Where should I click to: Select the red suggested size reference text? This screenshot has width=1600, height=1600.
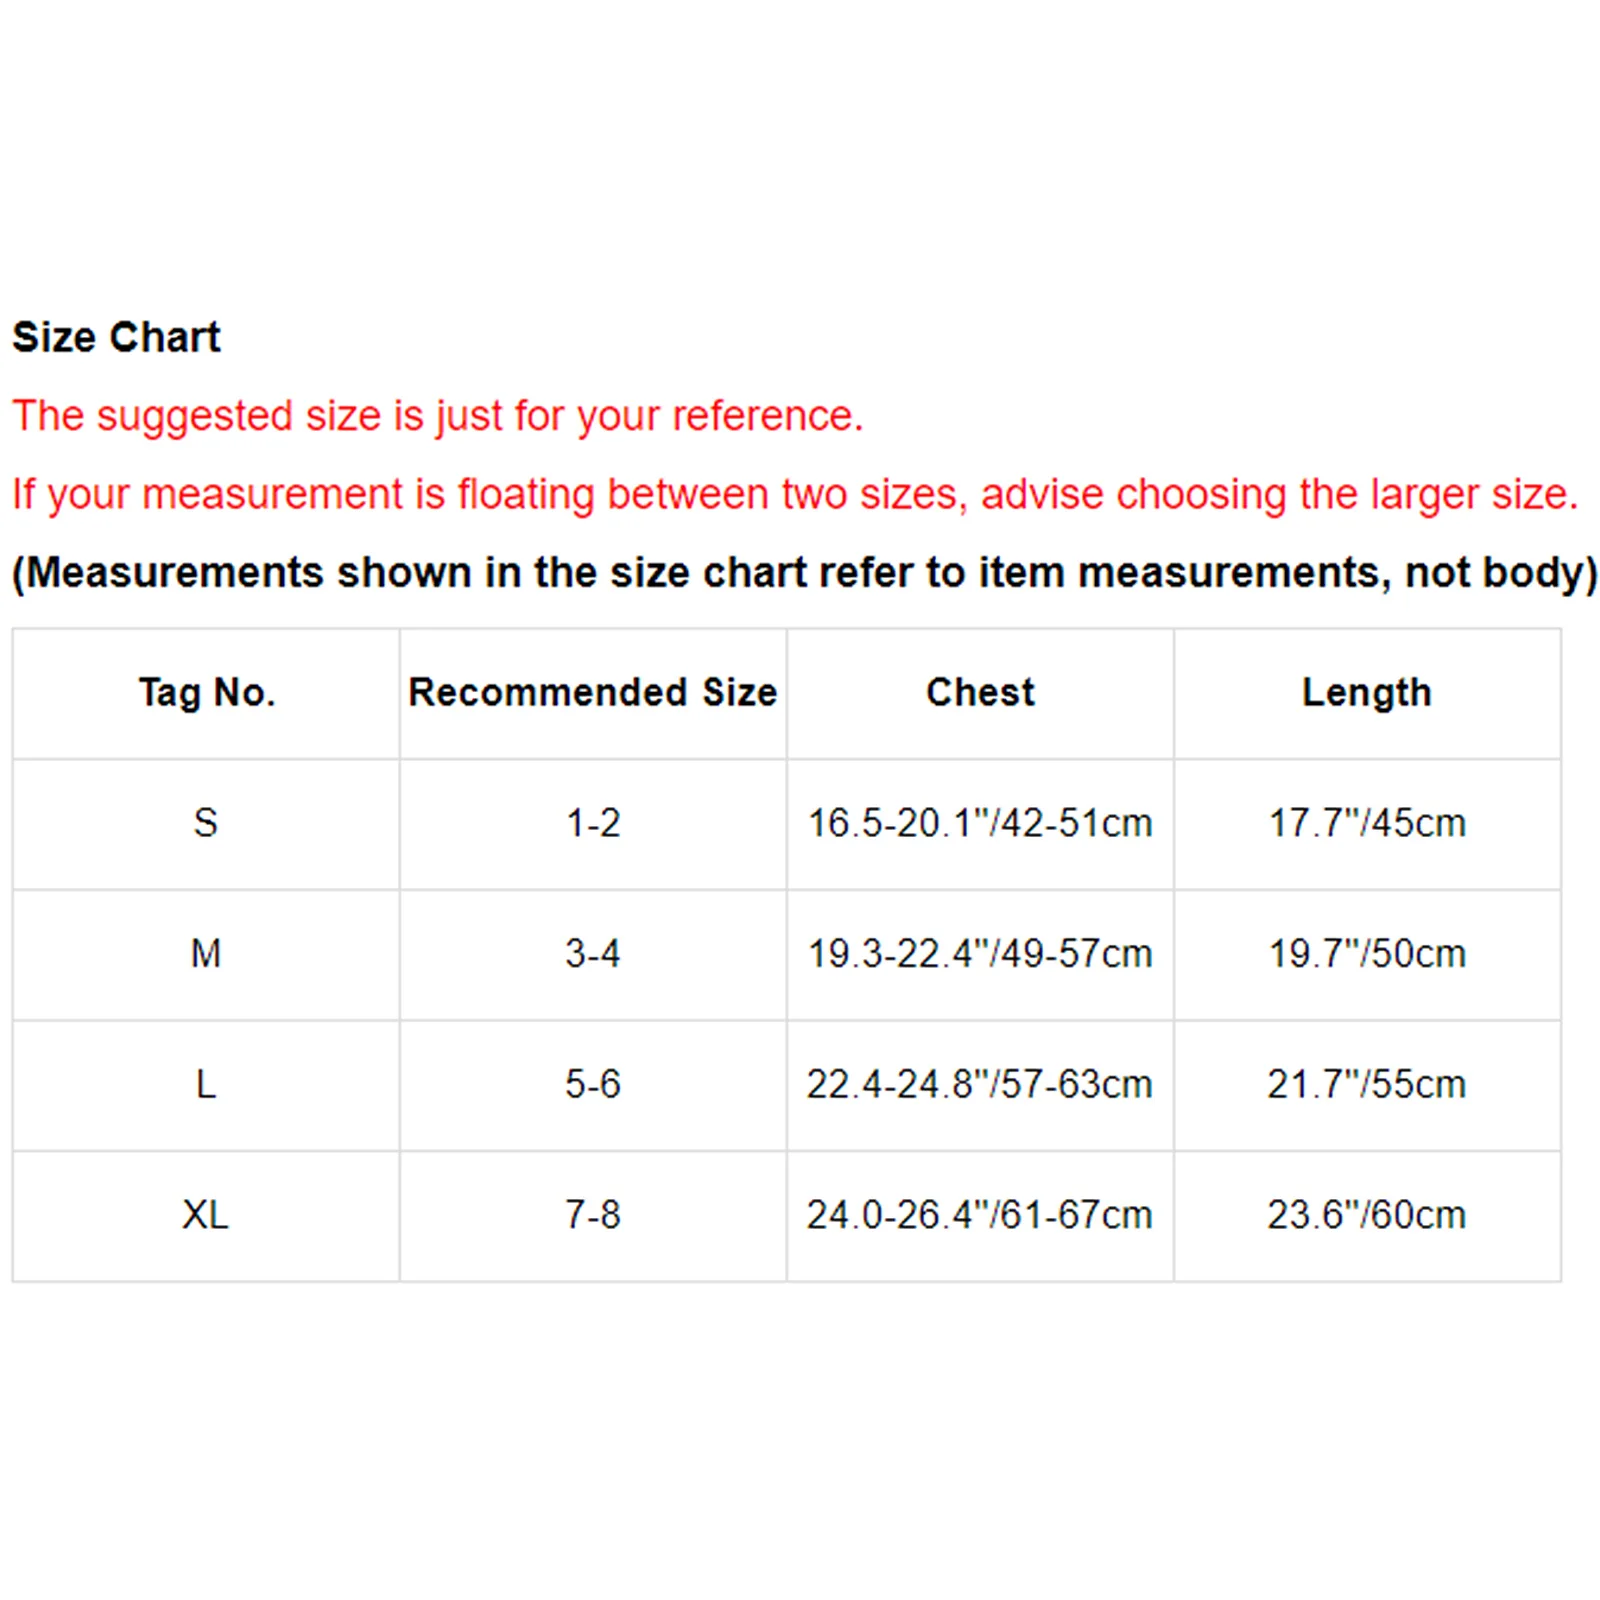(437, 416)
